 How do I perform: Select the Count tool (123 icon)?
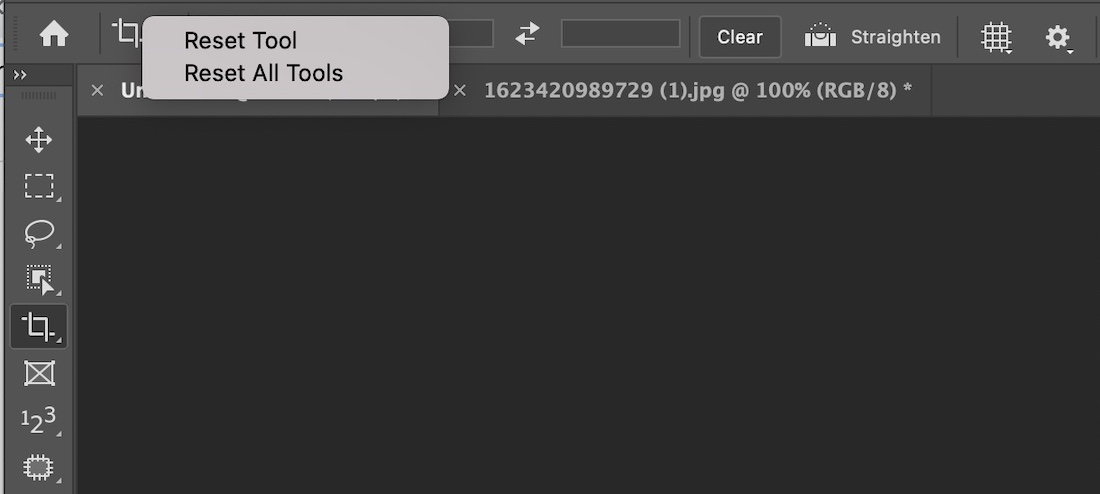pyautogui.click(x=39, y=420)
